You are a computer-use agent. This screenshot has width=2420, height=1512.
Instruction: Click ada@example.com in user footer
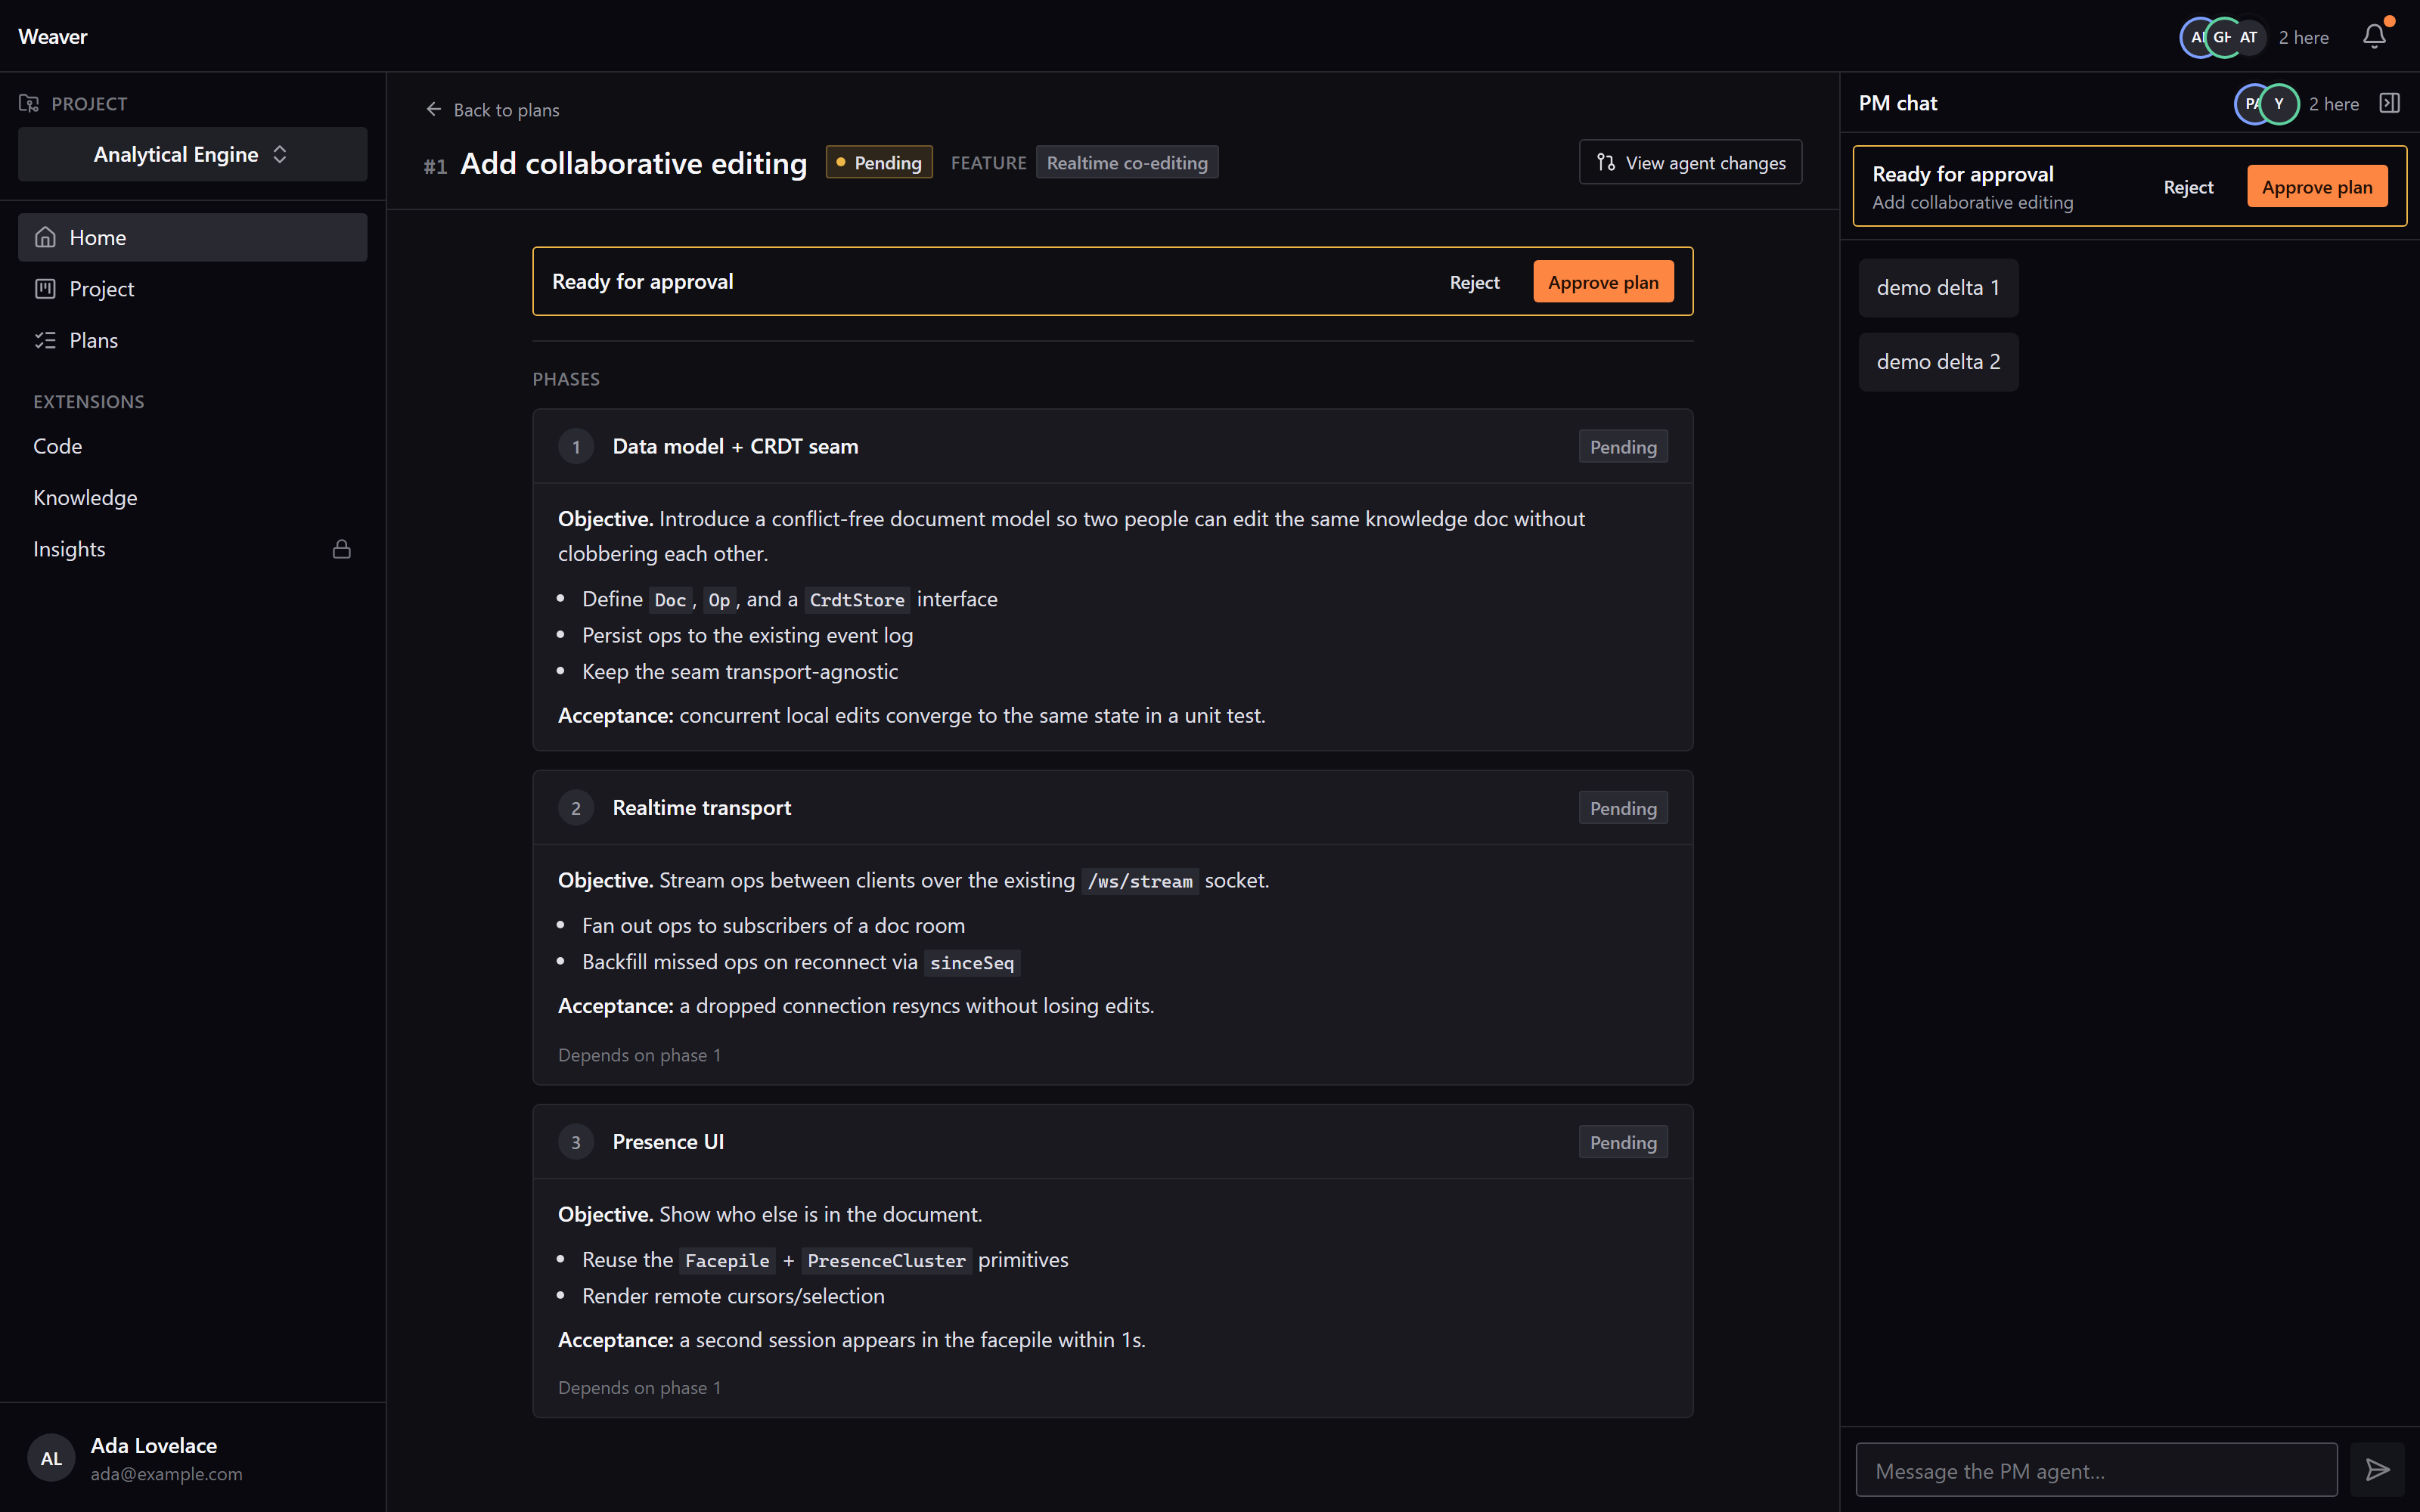point(166,1474)
